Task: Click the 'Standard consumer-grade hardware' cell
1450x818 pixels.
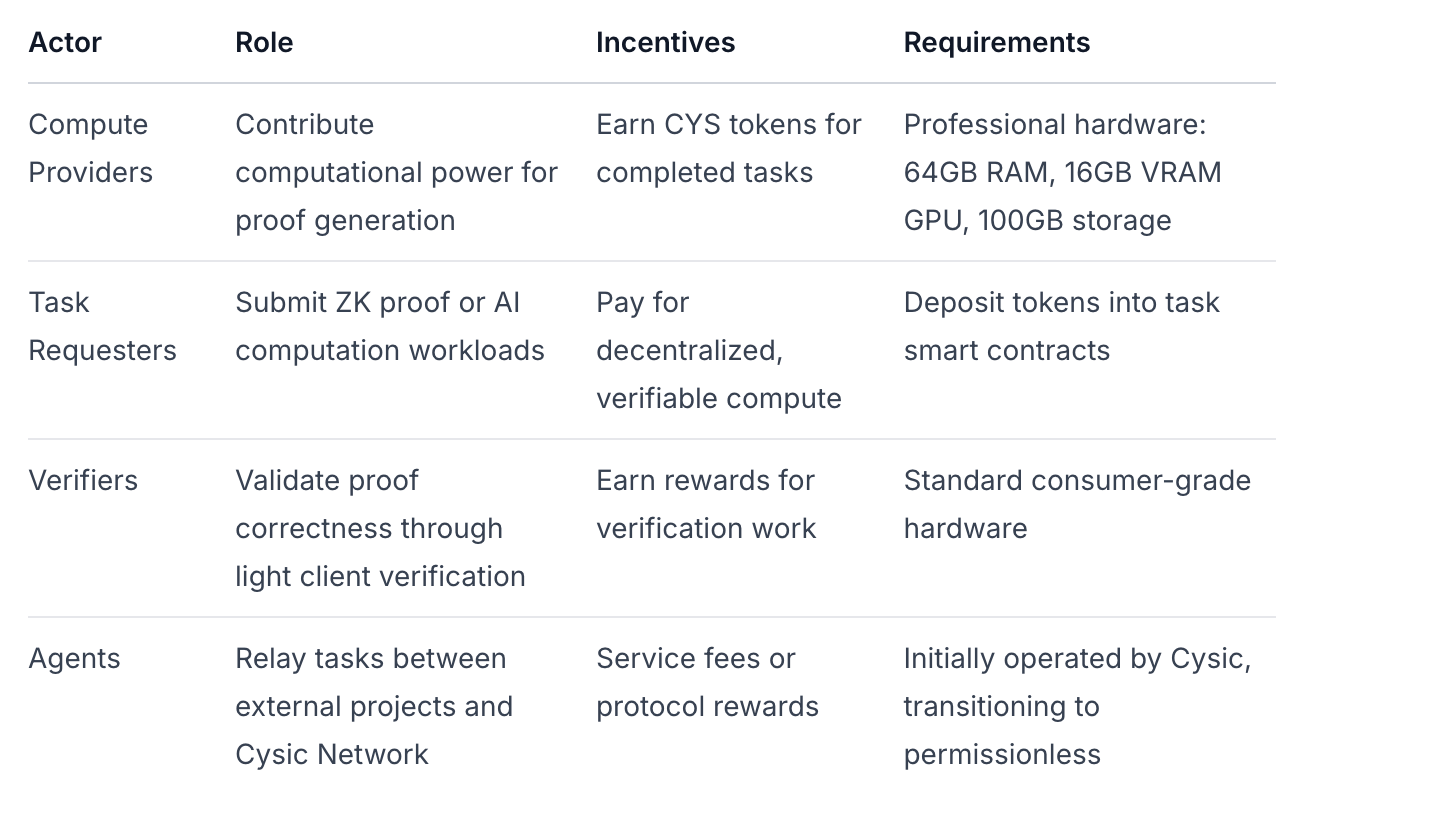Action: (x=1076, y=504)
